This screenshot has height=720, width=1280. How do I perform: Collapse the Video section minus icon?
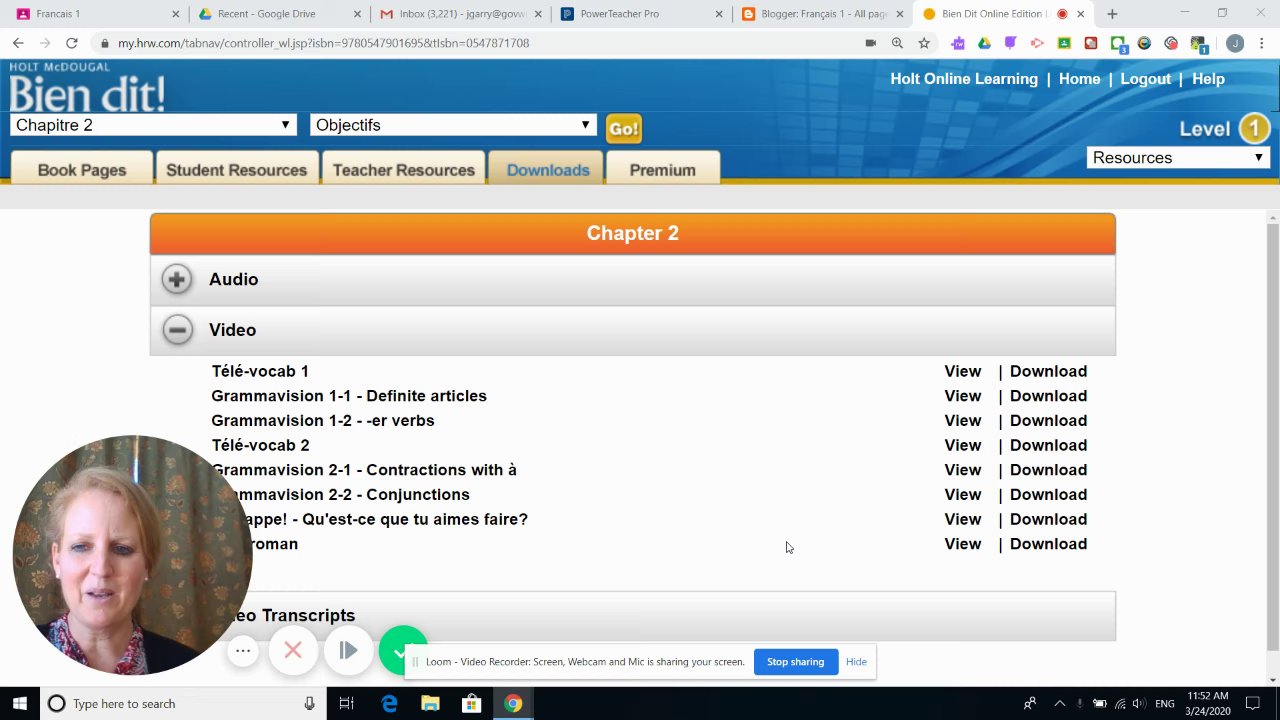click(177, 330)
